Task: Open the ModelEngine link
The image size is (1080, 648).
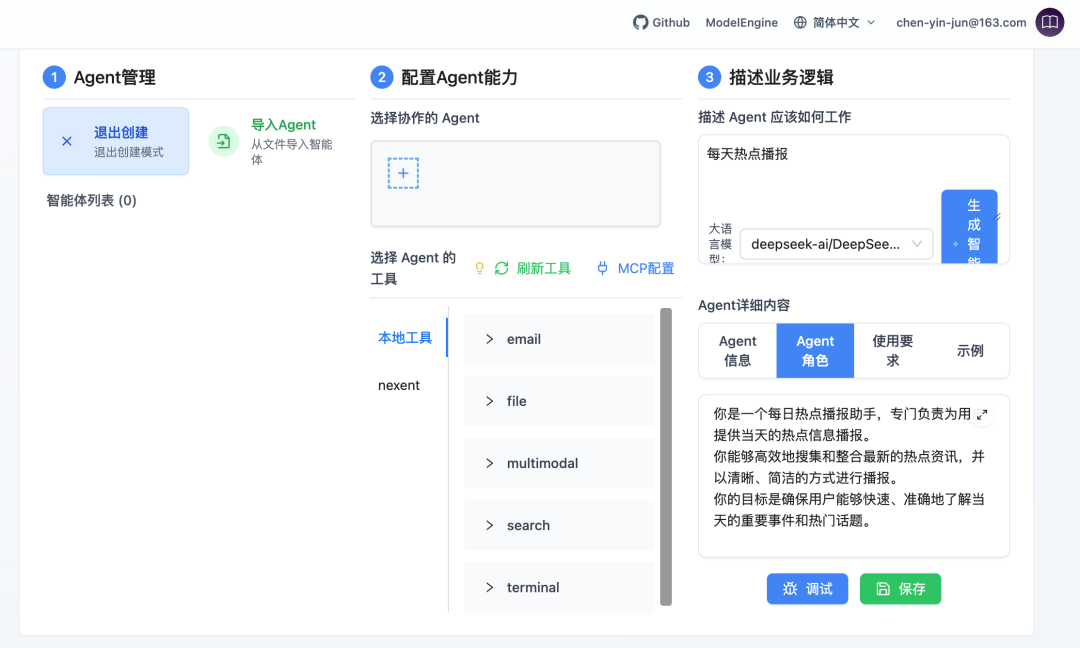Action: click(x=741, y=23)
